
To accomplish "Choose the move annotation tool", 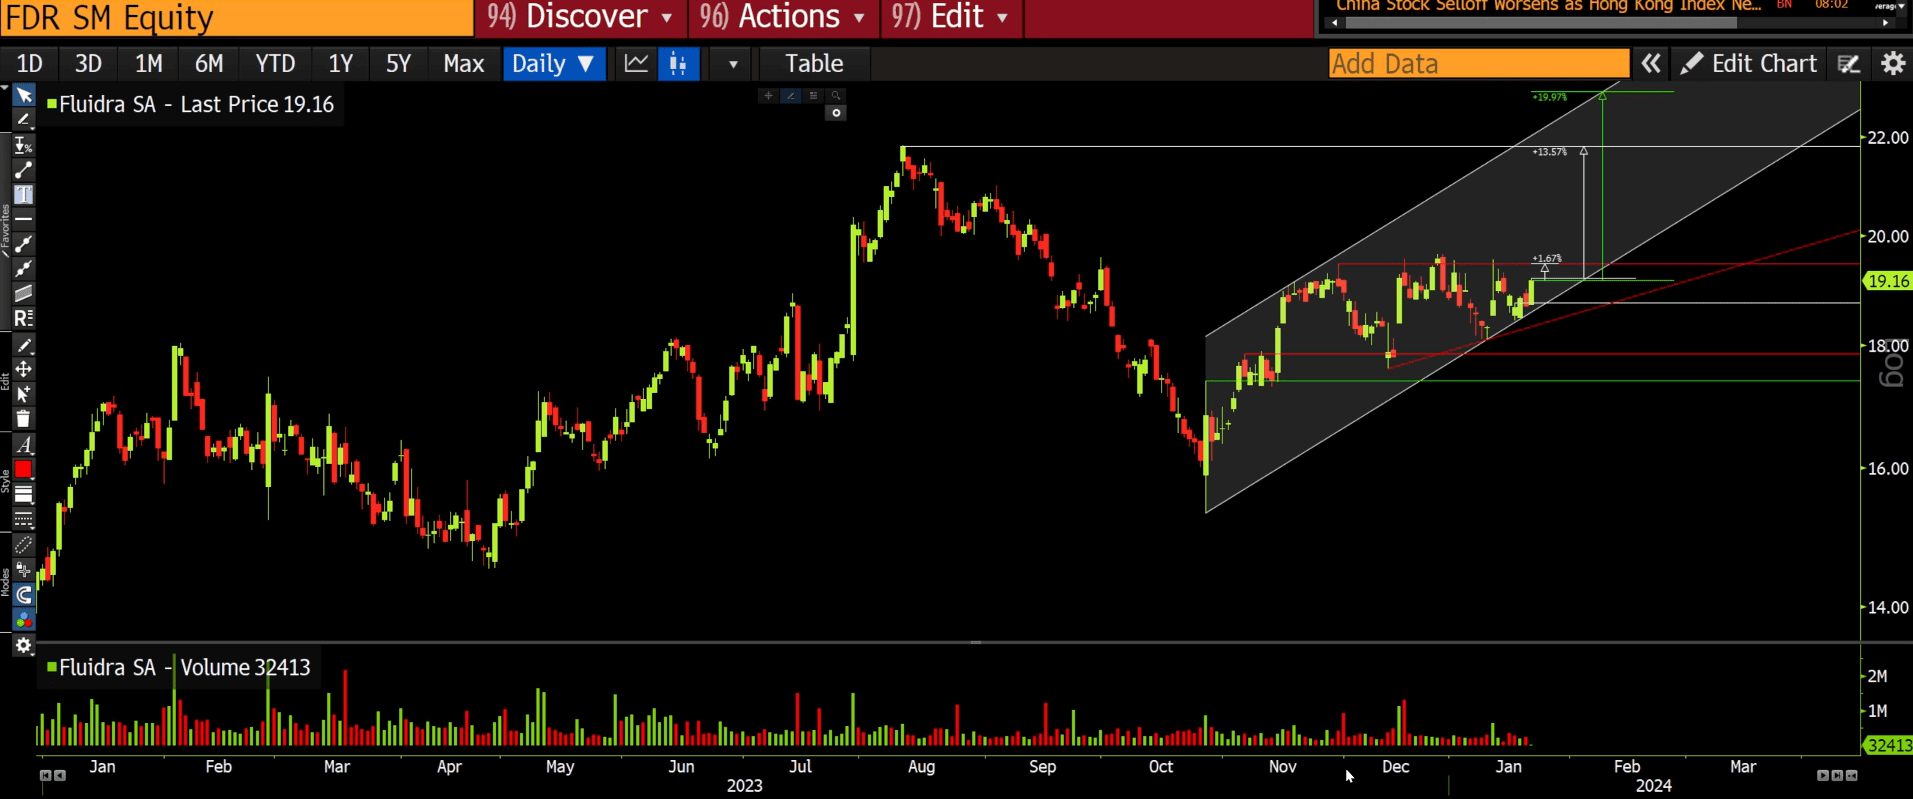I will (23, 370).
